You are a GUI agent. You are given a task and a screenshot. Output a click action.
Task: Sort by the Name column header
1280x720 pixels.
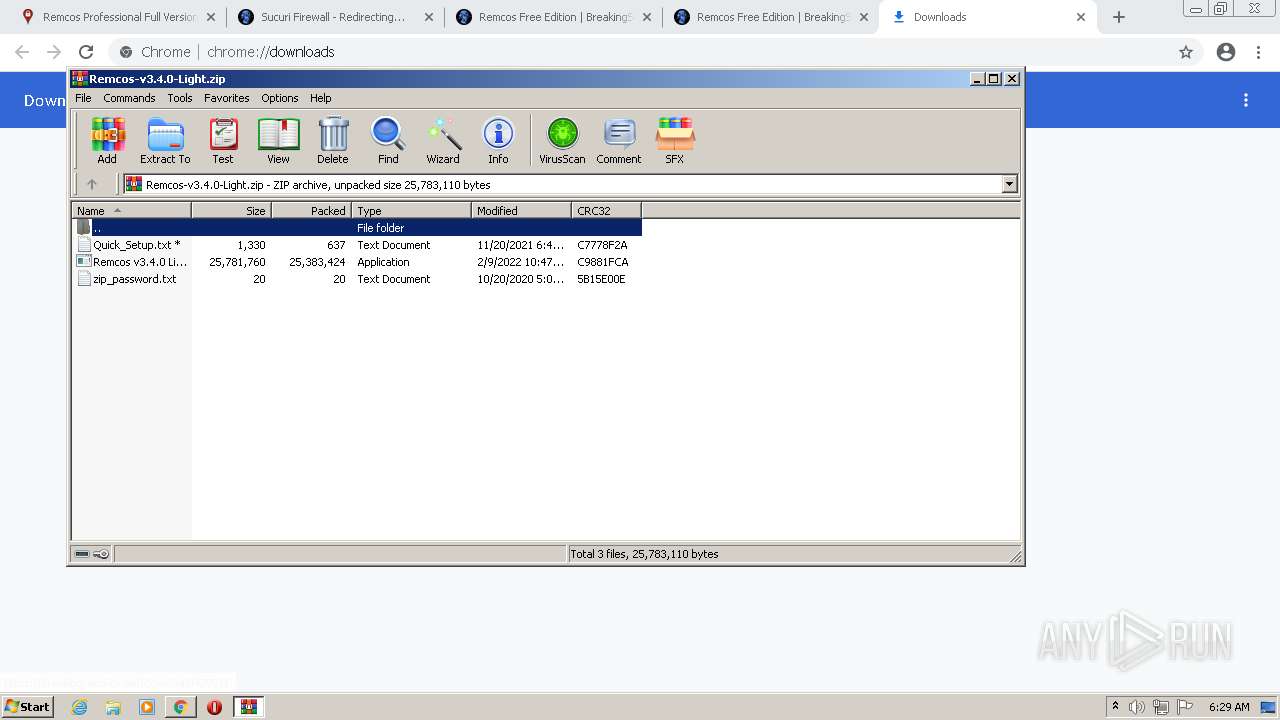(x=131, y=211)
